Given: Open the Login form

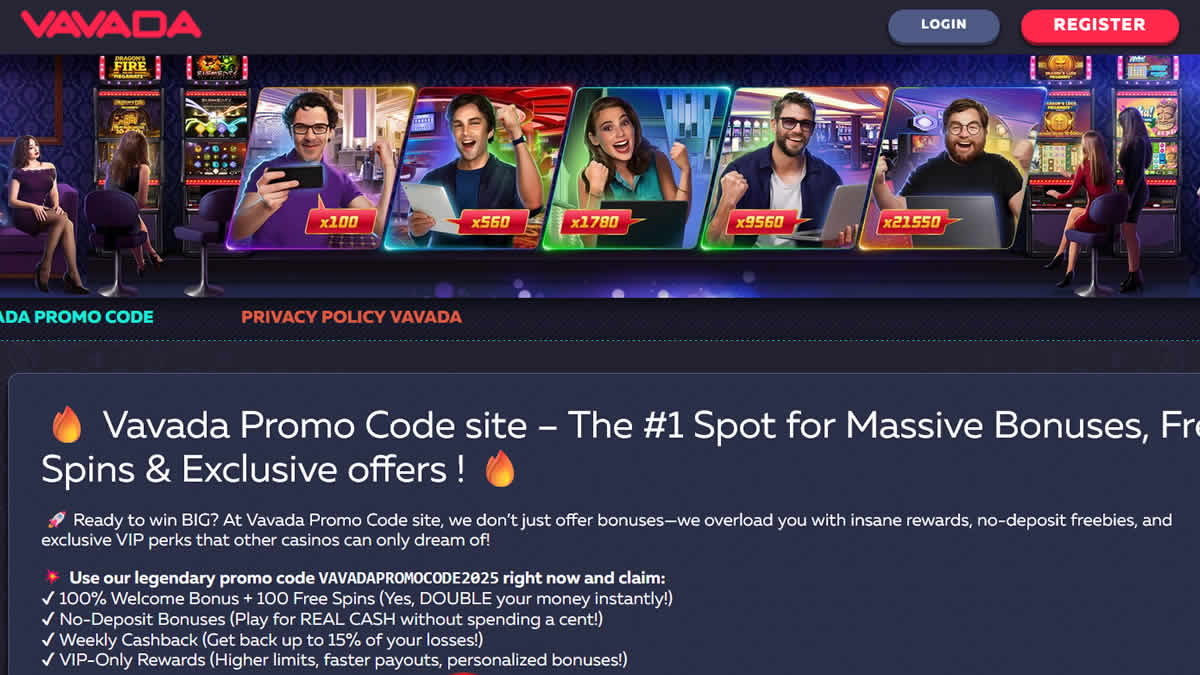Looking at the screenshot, I should pyautogui.click(x=943, y=25).
